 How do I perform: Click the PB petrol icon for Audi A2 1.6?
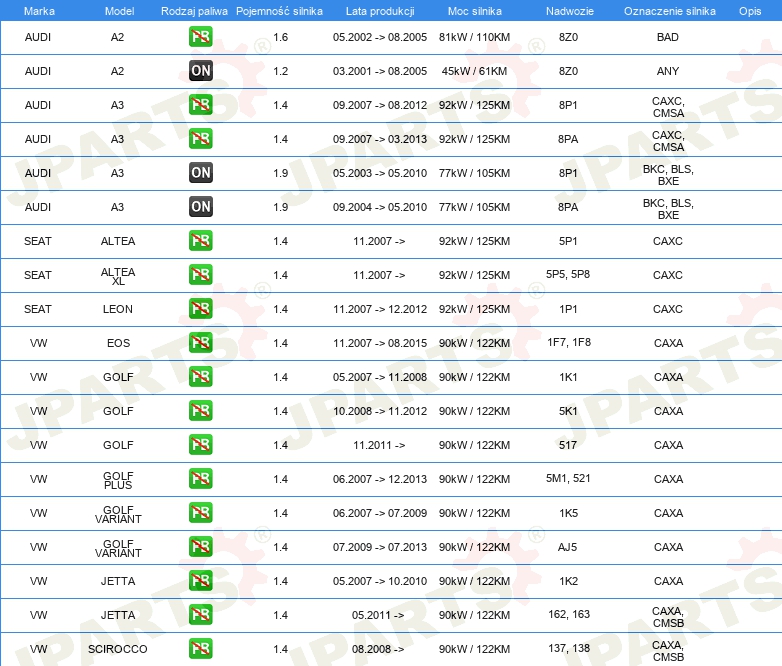click(200, 37)
